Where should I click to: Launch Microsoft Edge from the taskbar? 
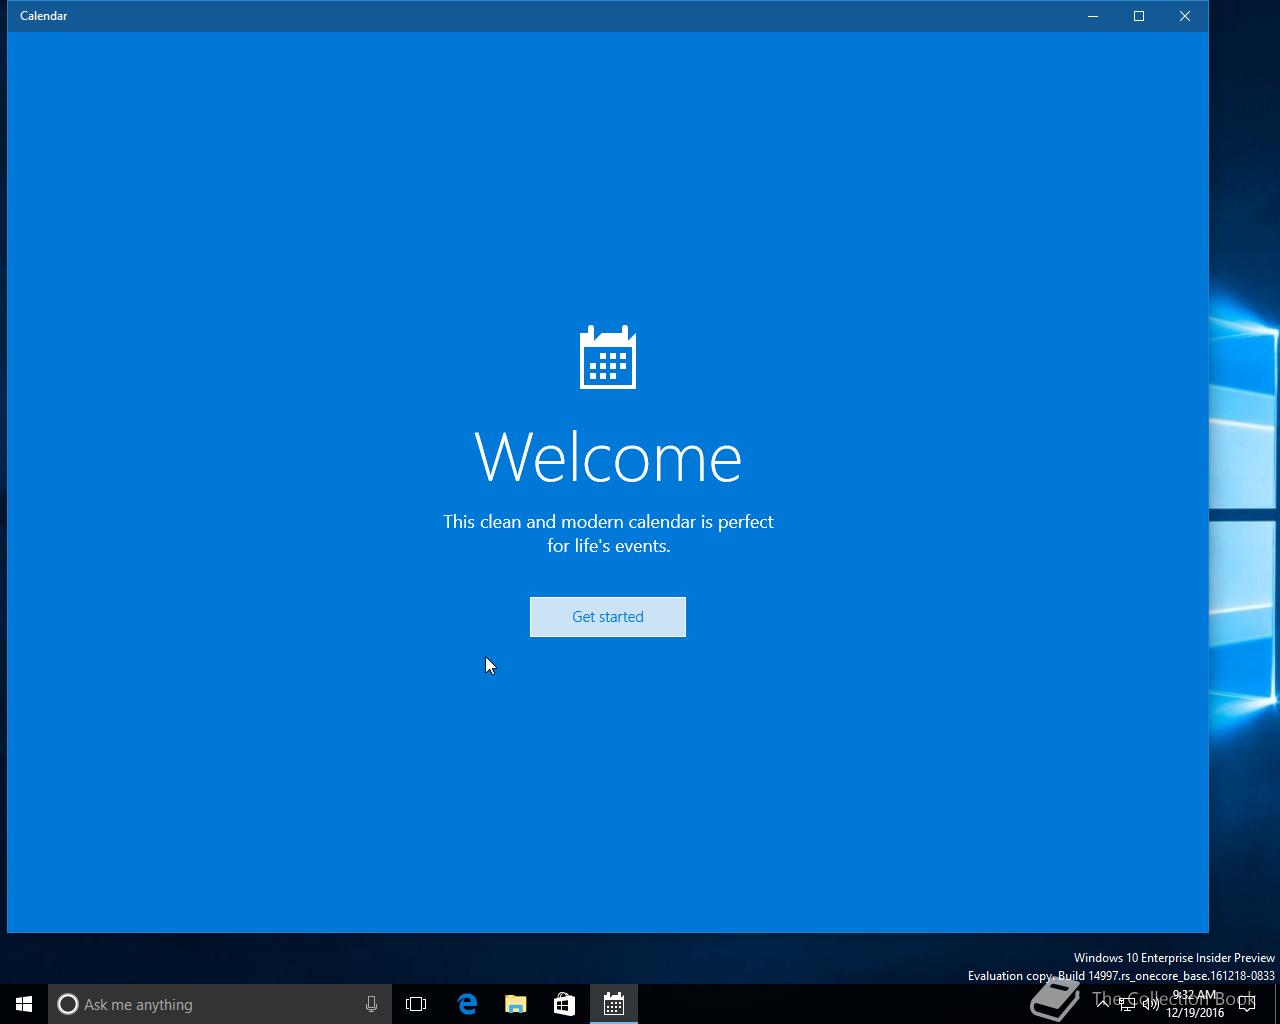click(467, 1004)
